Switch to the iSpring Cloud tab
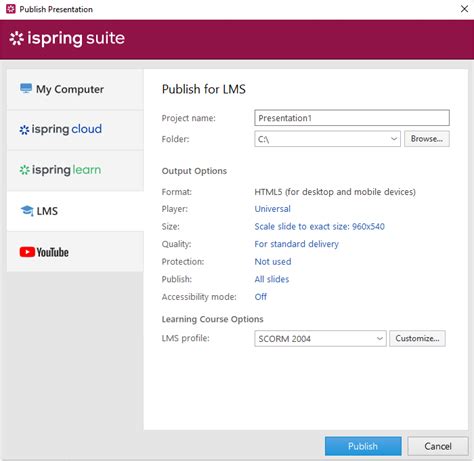474x461 pixels. click(x=75, y=130)
